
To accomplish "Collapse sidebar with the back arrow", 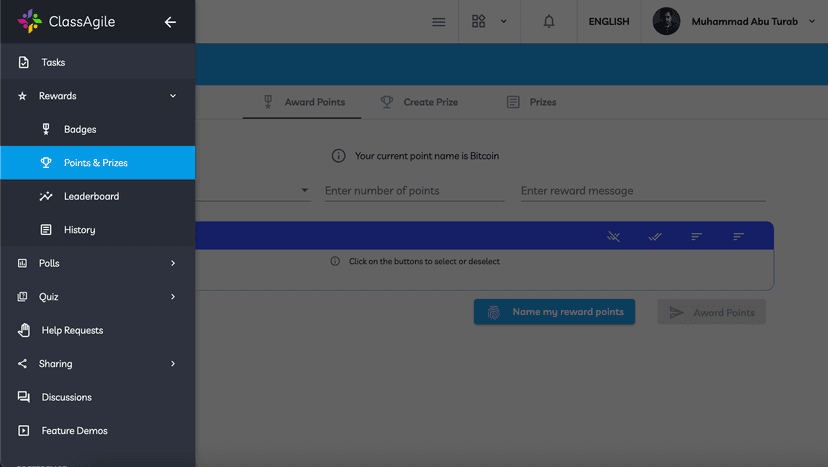I will point(170,22).
